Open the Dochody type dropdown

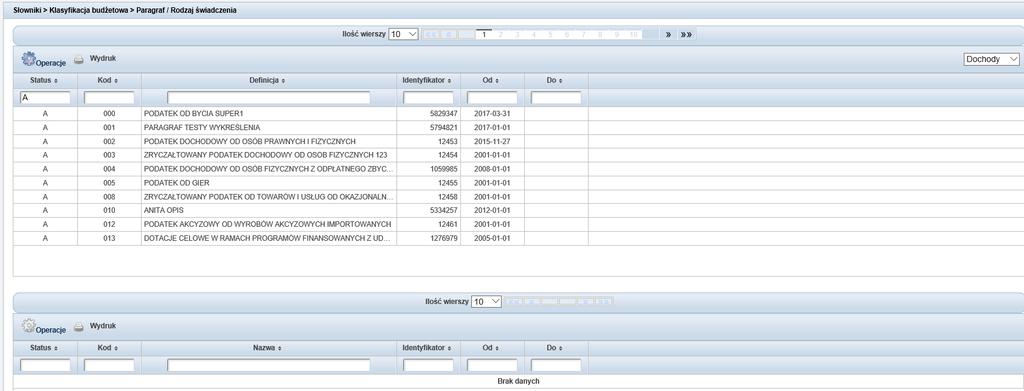[991, 59]
